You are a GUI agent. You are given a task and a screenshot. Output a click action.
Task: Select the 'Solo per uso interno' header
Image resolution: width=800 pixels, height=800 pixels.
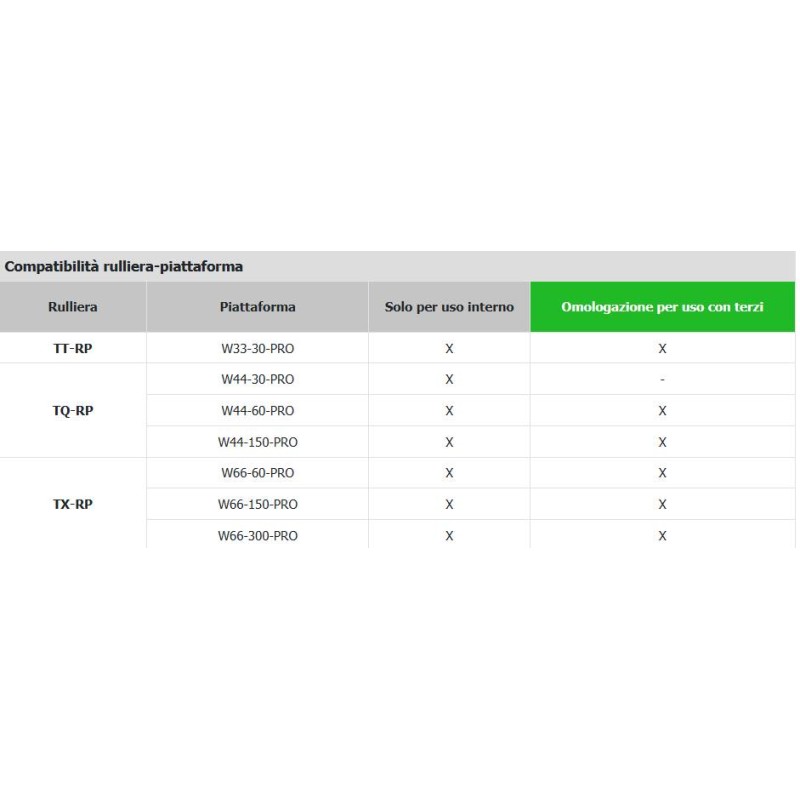pos(449,307)
